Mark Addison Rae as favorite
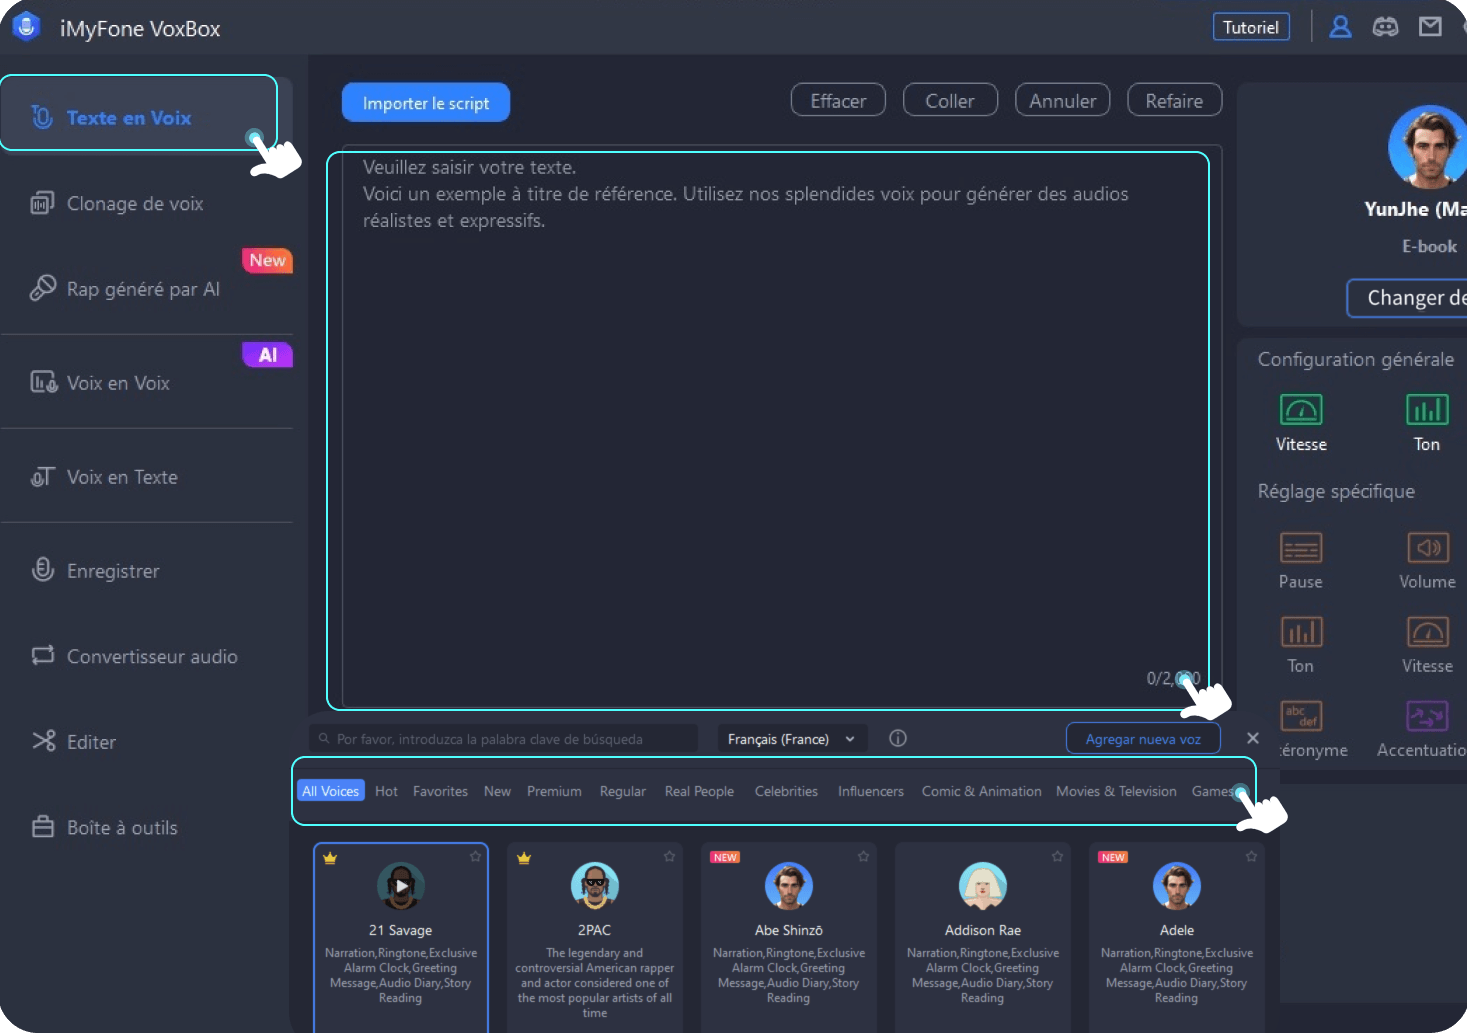 (x=1058, y=857)
